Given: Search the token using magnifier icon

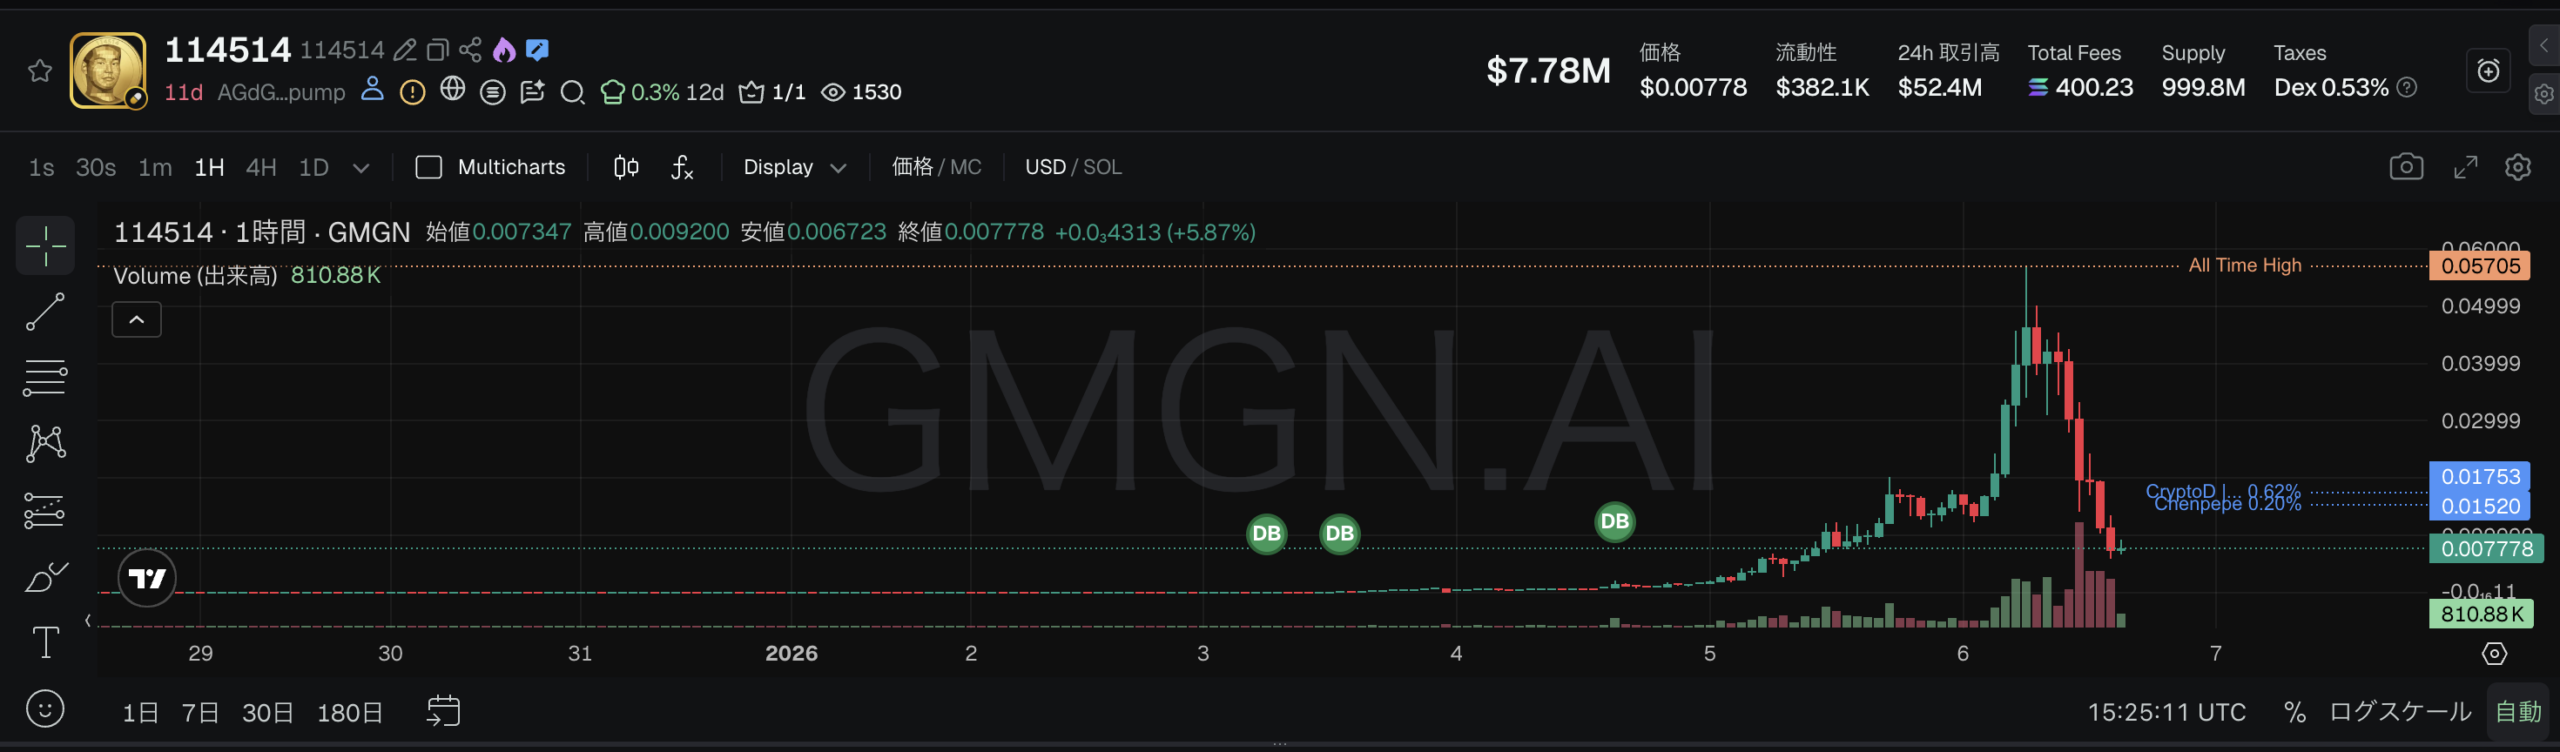Looking at the screenshot, I should coord(572,93).
